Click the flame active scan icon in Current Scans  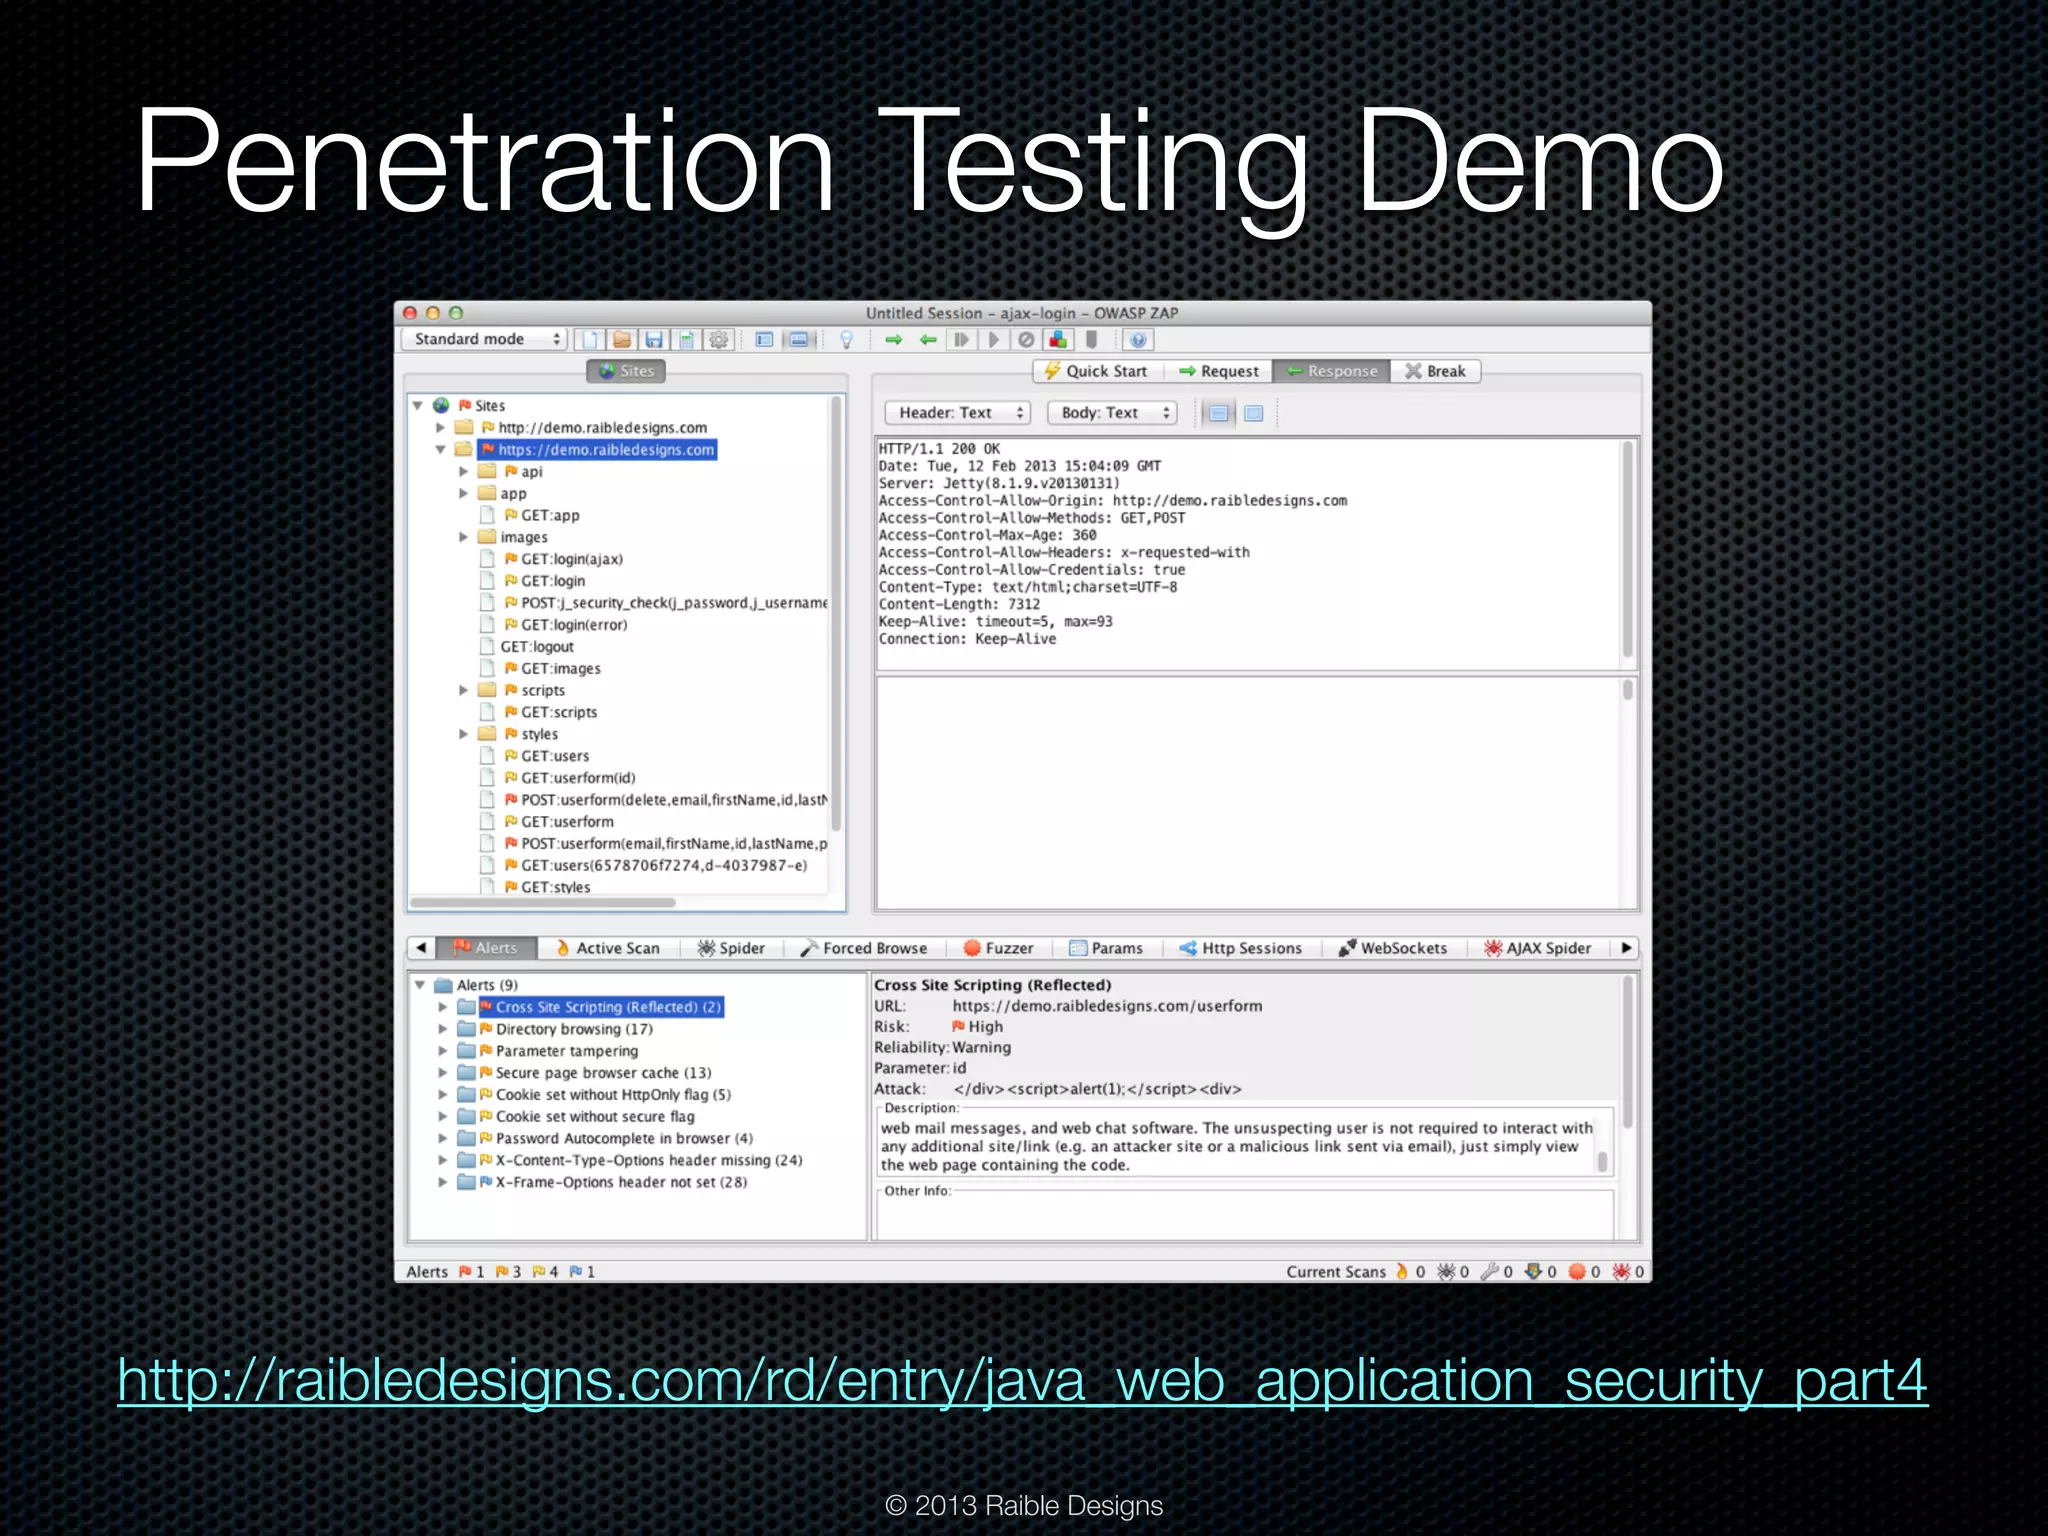[x=1402, y=1271]
